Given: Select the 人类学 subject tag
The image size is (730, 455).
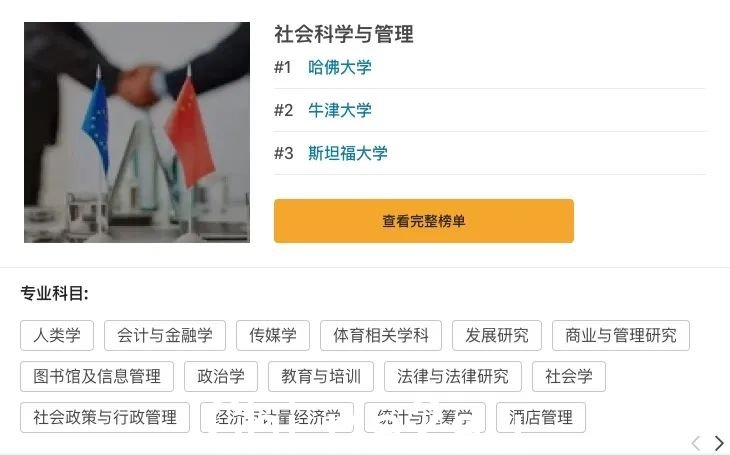Looking at the screenshot, I should pos(57,335).
